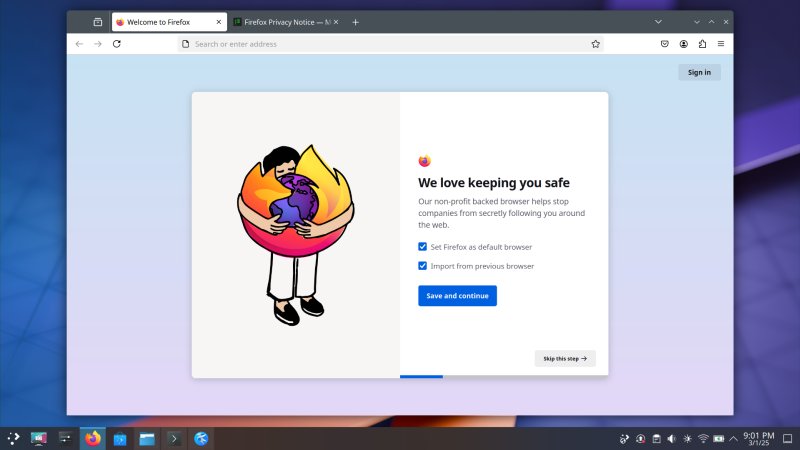This screenshot has width=800, height=450.
Task: Go back with the back arrow
Action: [x=79, y=44]
